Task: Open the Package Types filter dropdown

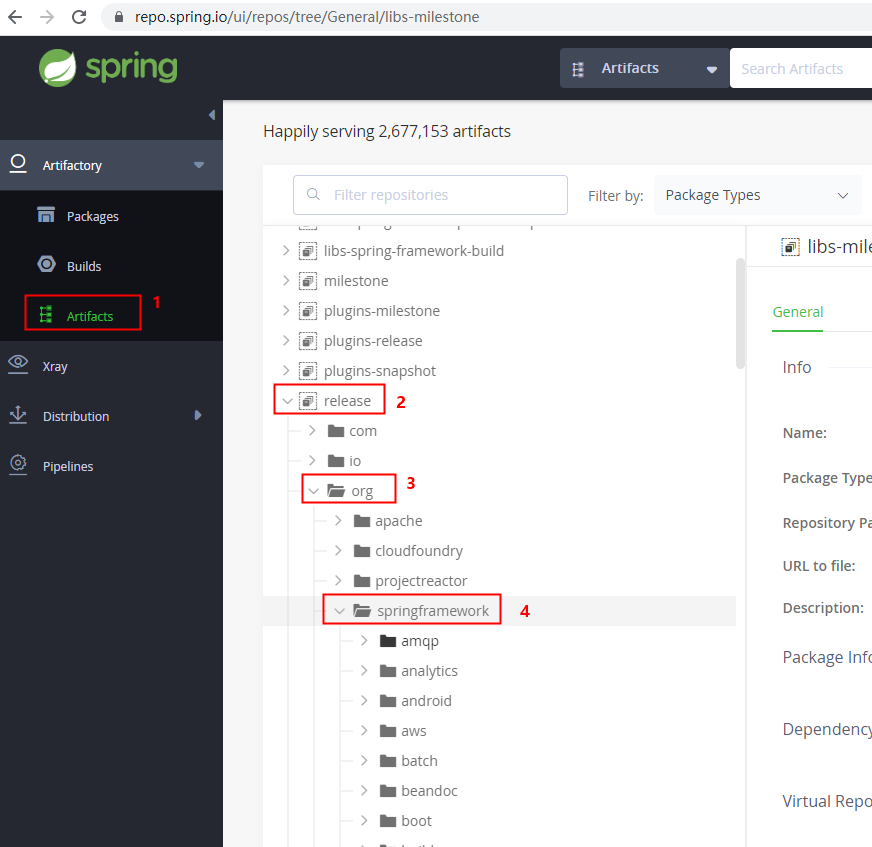Action: 757,195
